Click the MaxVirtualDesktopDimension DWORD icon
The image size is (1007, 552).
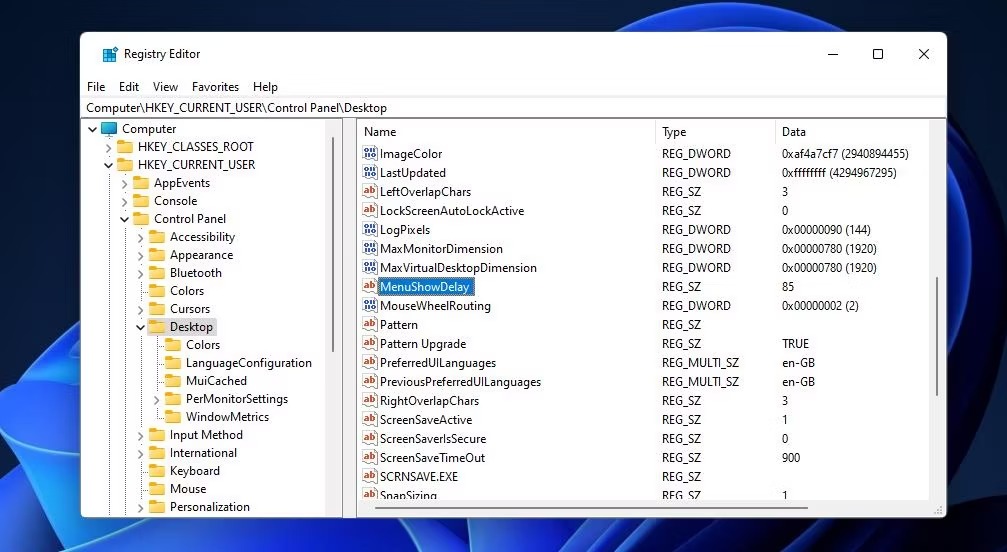point(369,267)
